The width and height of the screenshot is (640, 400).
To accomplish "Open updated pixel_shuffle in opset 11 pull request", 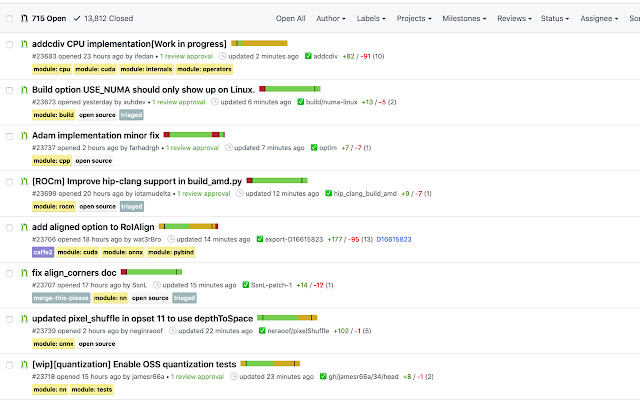I will [x=142, y=318].
